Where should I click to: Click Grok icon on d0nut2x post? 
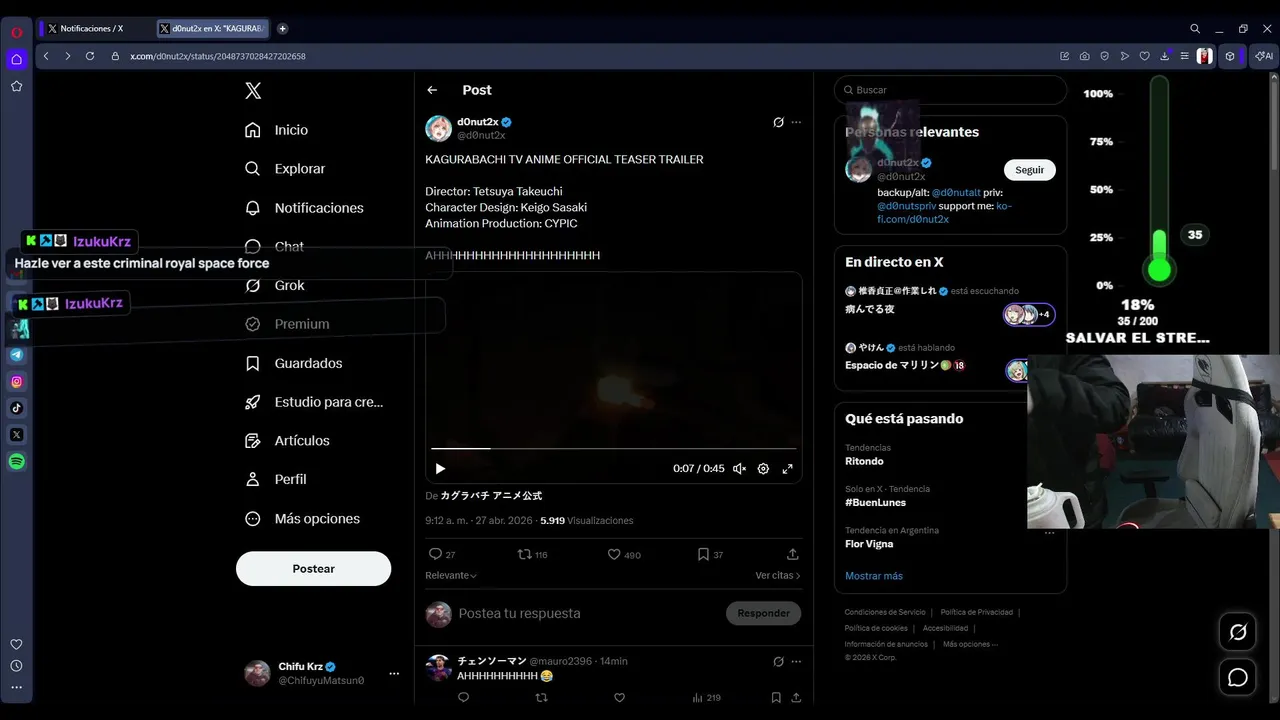(778, 122)
